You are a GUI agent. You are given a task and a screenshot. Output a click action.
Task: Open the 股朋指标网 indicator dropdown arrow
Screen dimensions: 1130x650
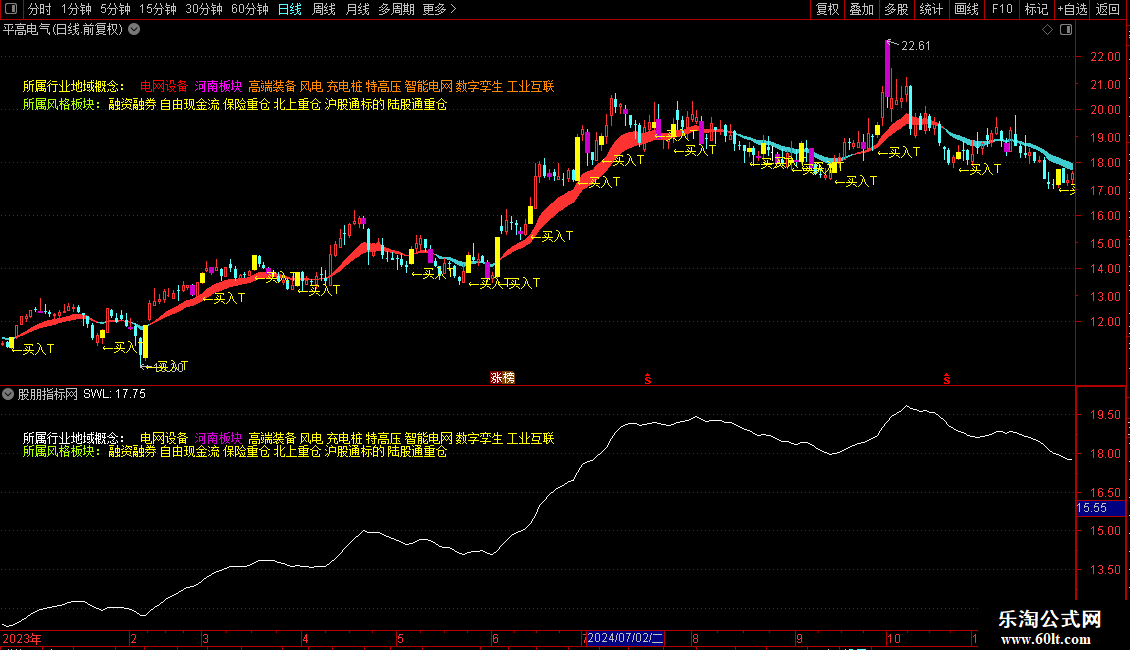(x=8, y=394)
